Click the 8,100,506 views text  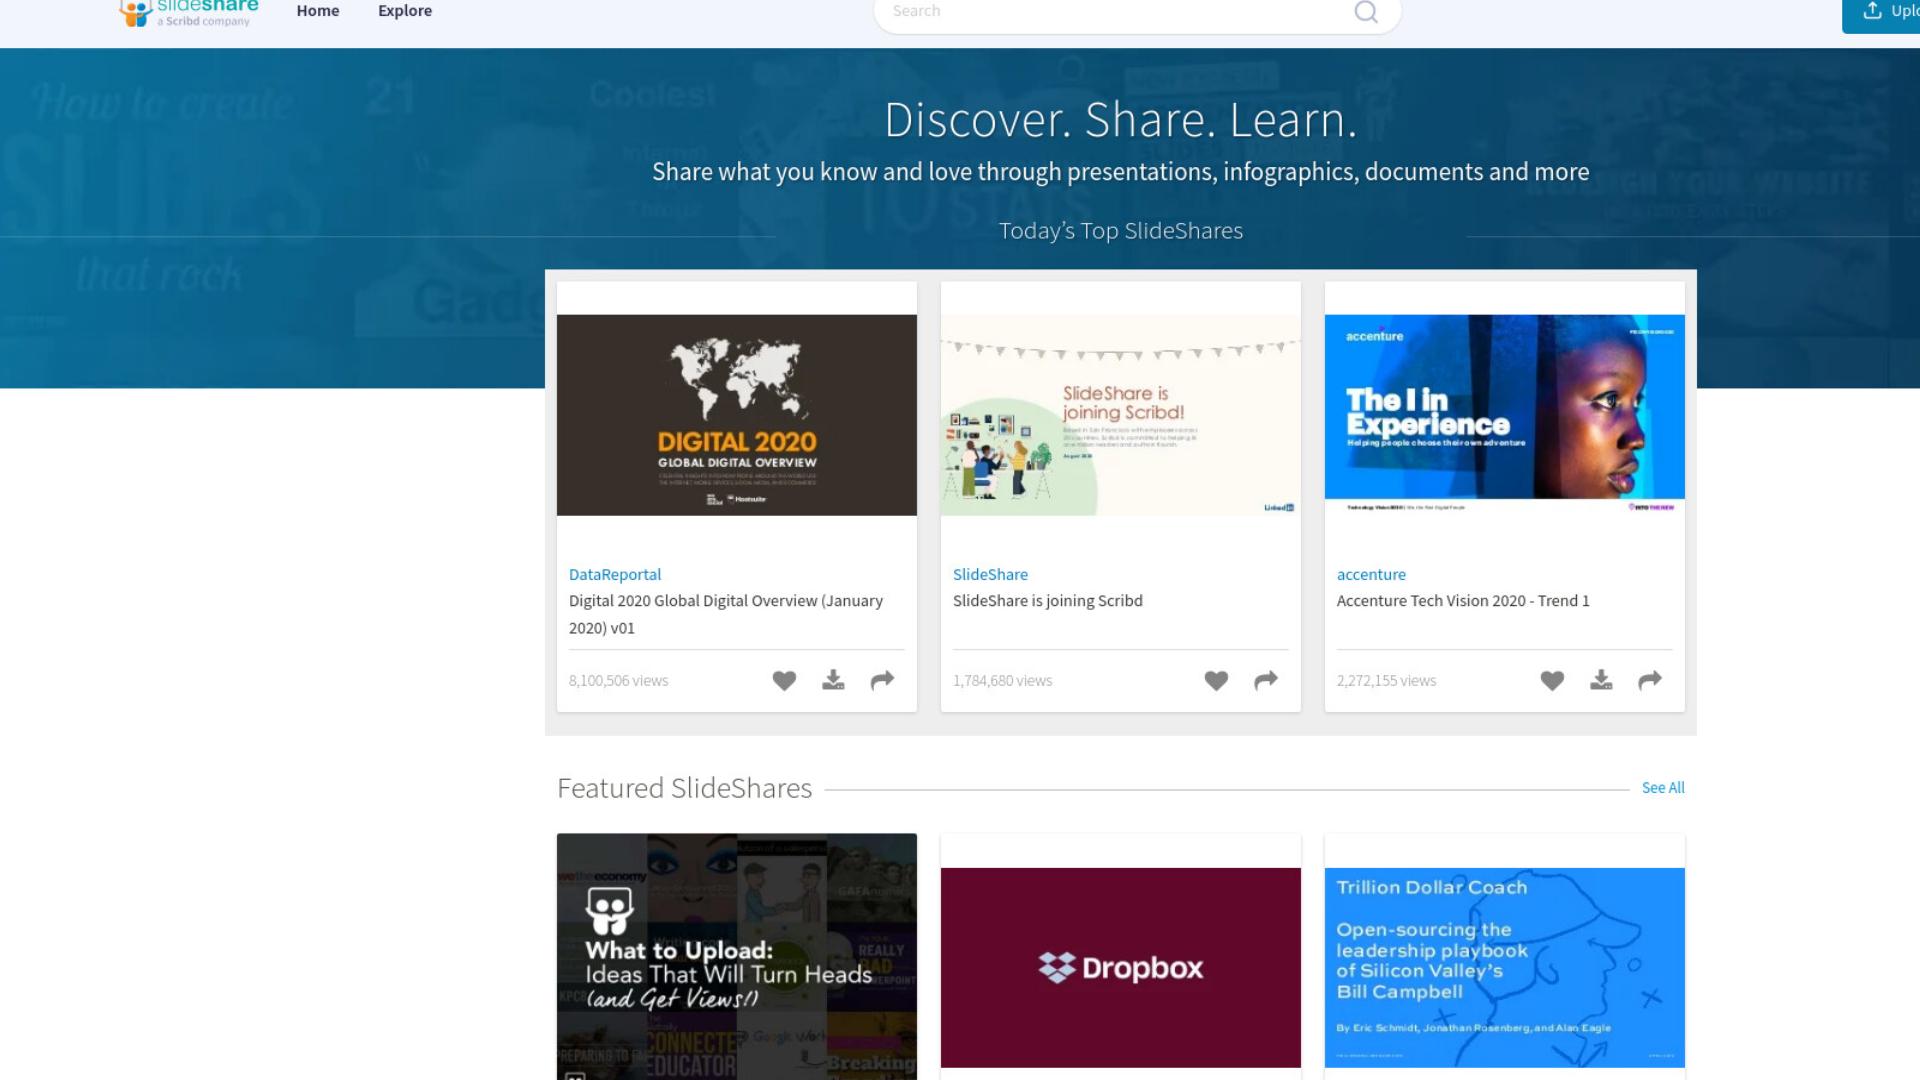coord(618,681)
